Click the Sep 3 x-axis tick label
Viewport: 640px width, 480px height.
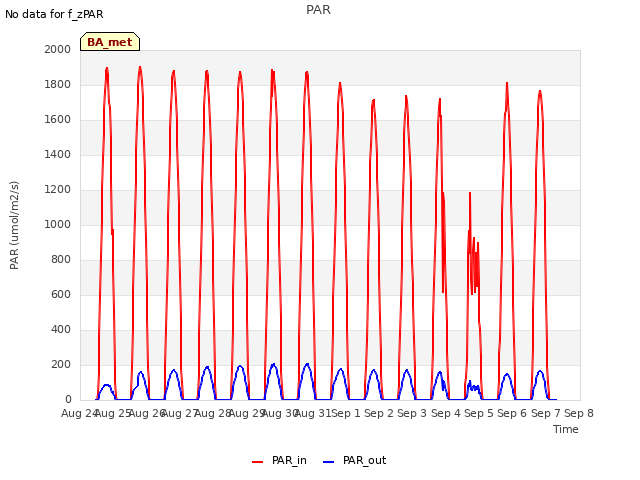[412, 413]
